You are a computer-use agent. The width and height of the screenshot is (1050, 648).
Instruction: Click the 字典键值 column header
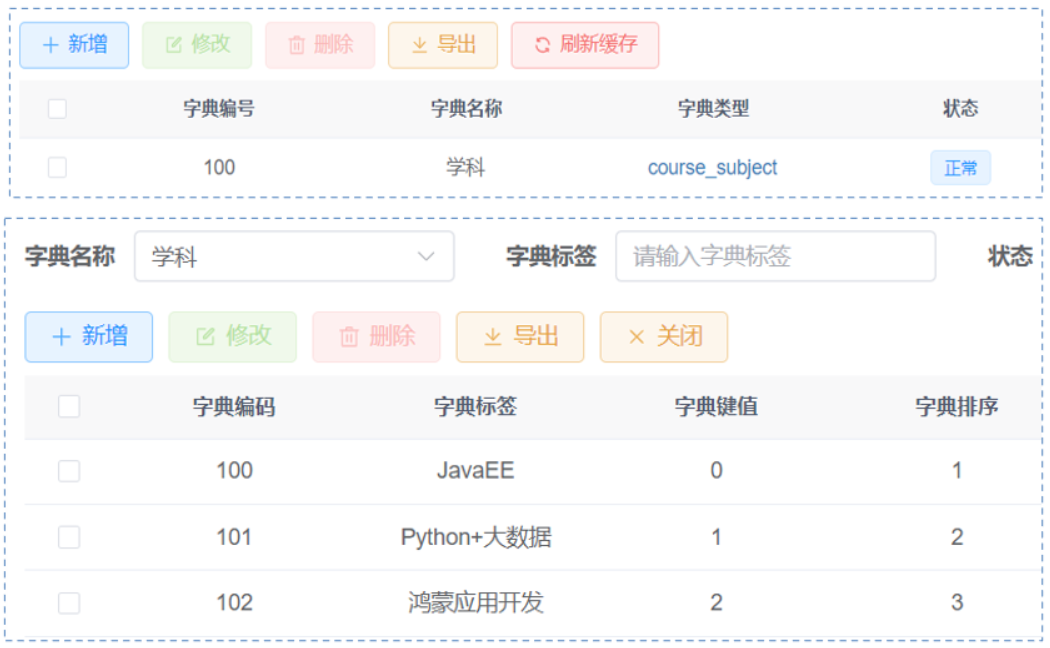[x=716, y=406]
